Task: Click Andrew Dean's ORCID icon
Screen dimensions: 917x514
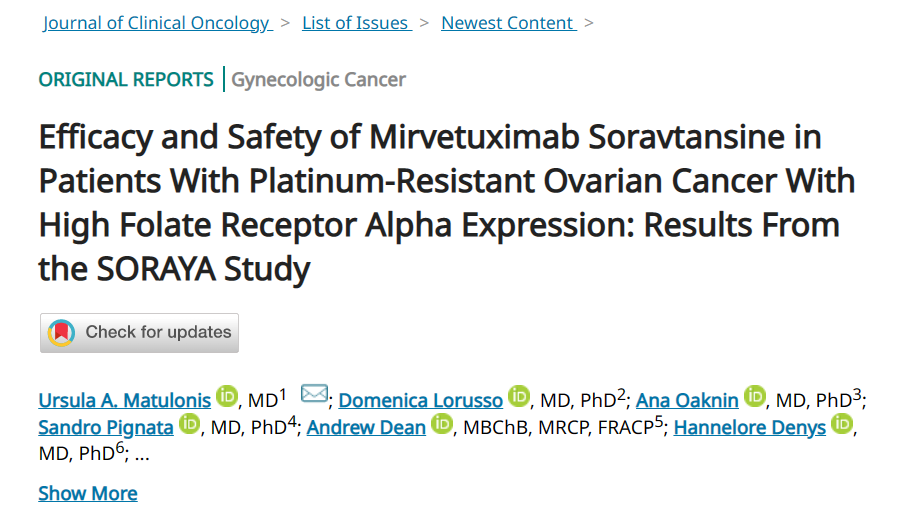Action: click(x=442, y=426)
